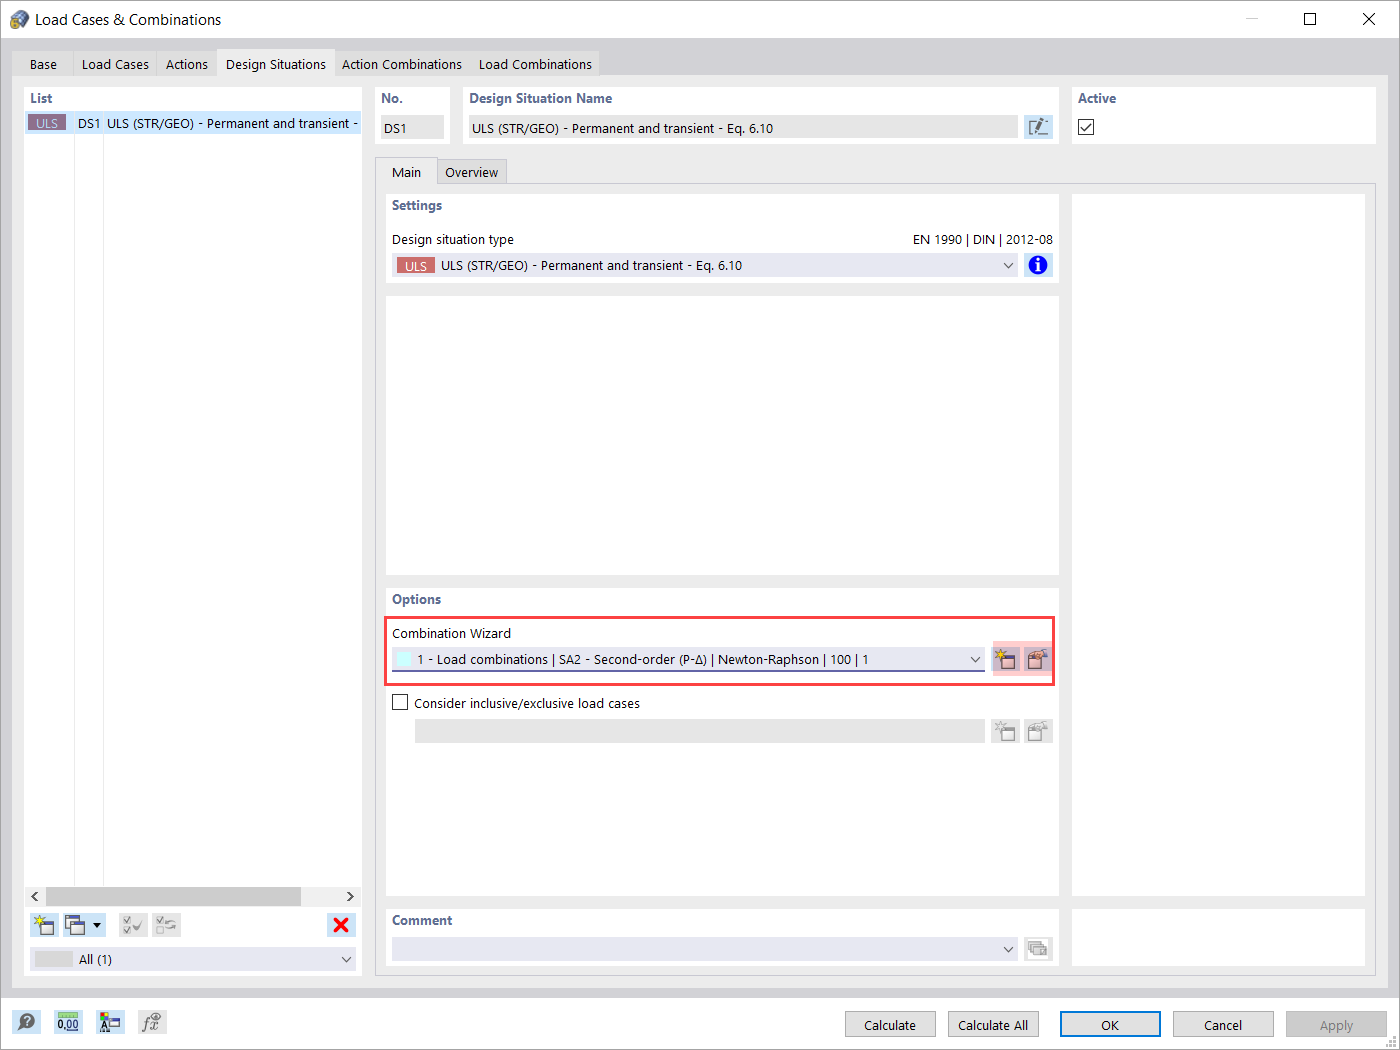Click the display settings icon in the bottom bar
This screenshot has height=1050, width=1400.
110,1022
